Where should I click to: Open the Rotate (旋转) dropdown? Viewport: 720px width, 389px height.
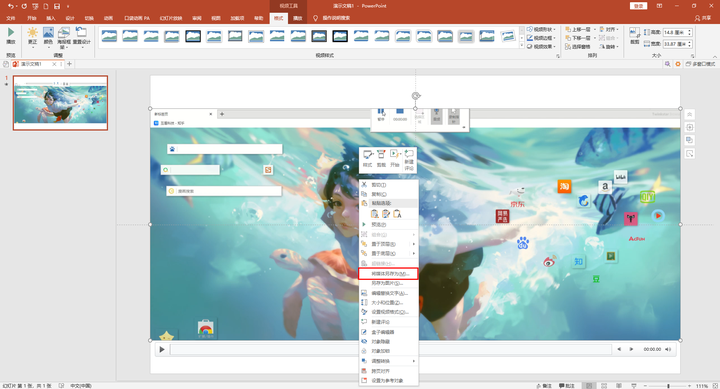tap(609, 46)
